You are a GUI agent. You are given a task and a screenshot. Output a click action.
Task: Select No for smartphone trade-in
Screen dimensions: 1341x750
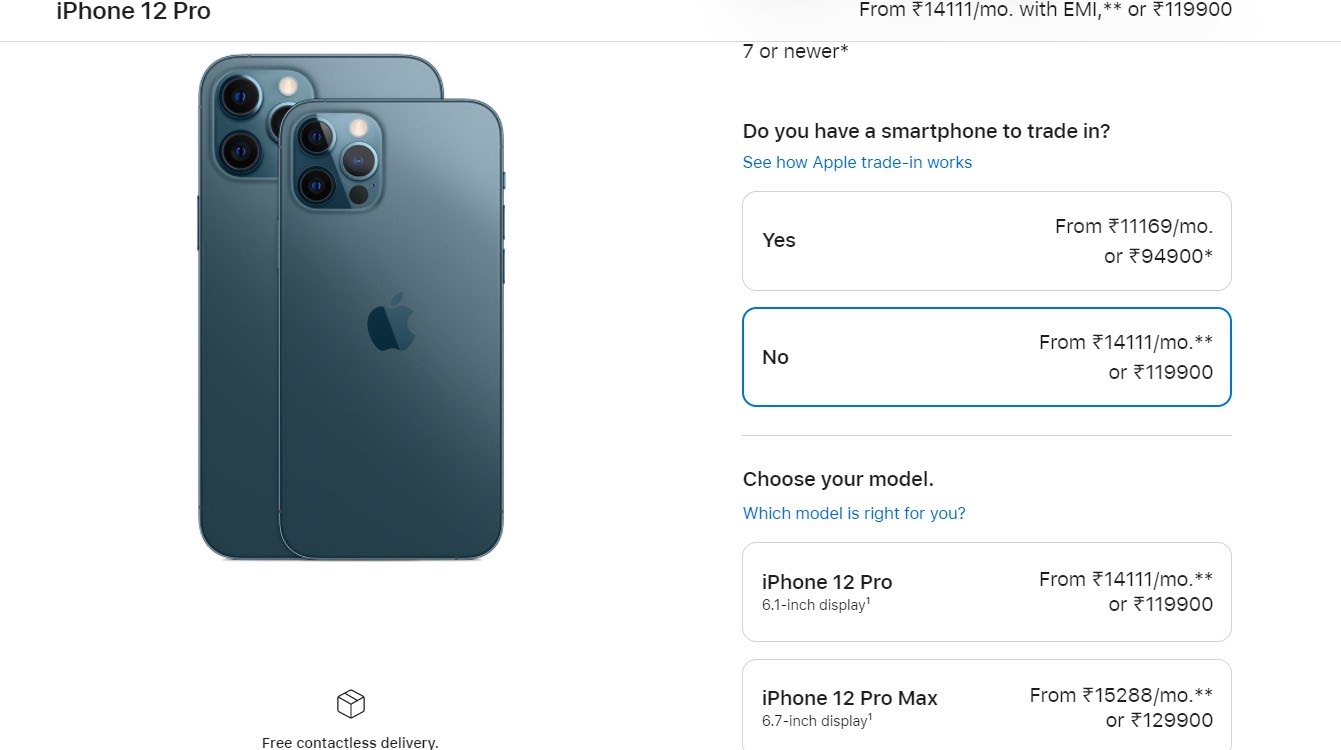987,357
